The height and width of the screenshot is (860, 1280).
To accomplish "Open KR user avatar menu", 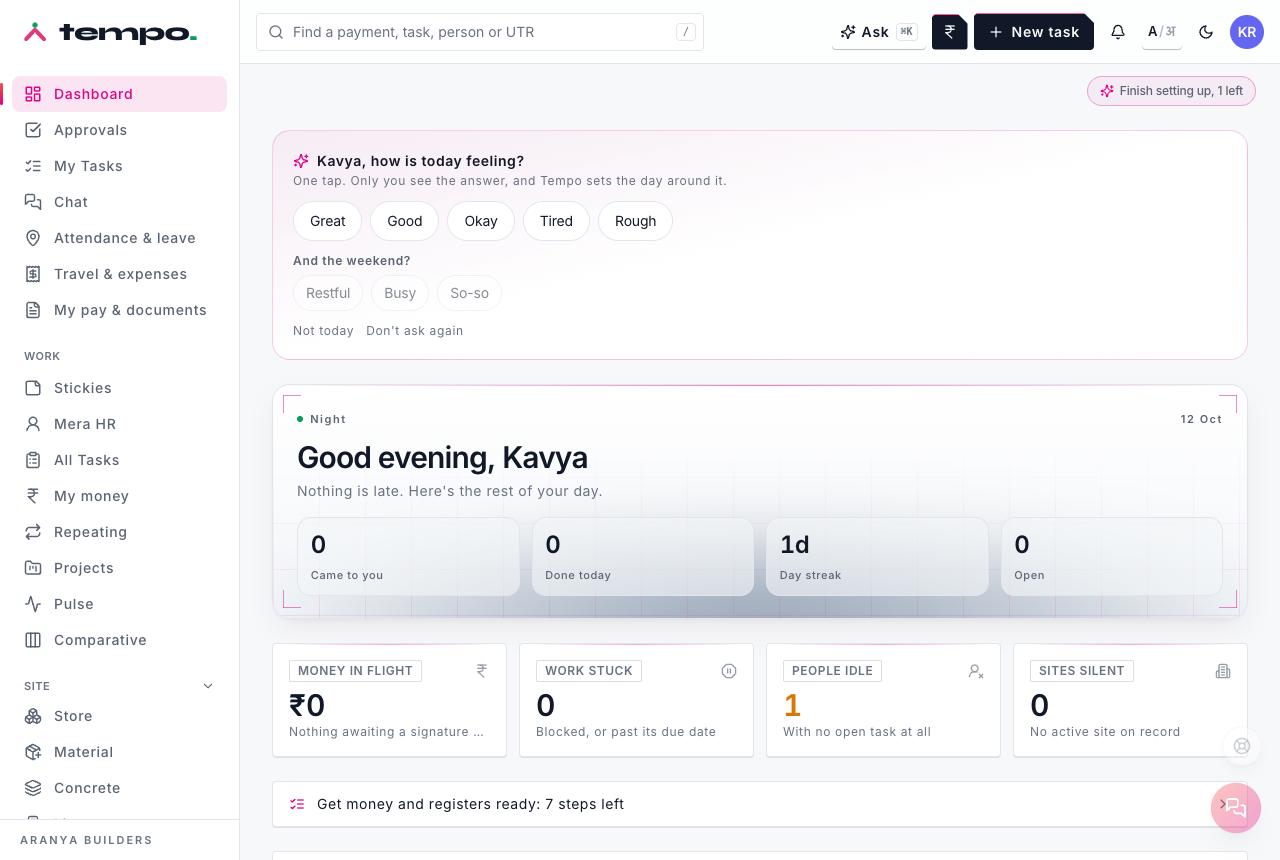I will pyautogui.click(x=1247, y=32).
